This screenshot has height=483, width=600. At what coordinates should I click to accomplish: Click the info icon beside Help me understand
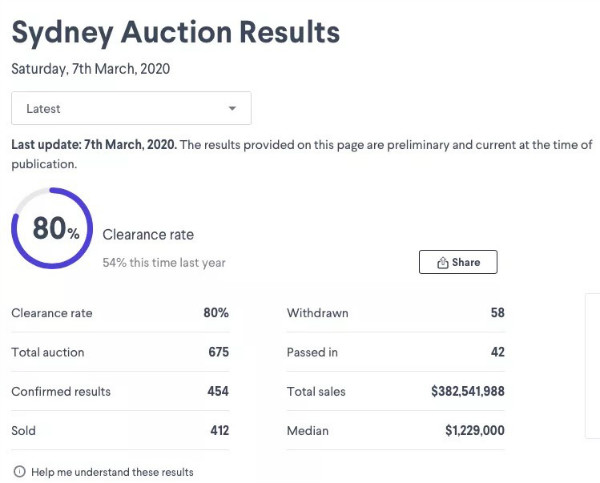[x=19, y=472]
